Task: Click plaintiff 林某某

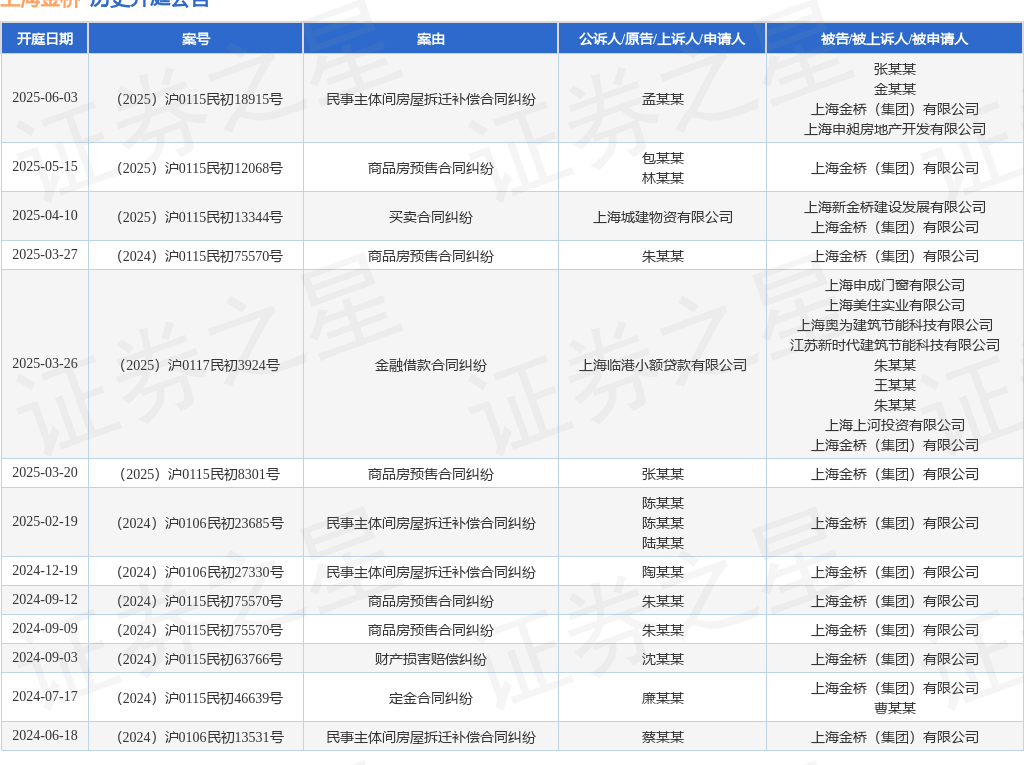Action: tap(662, 178)
